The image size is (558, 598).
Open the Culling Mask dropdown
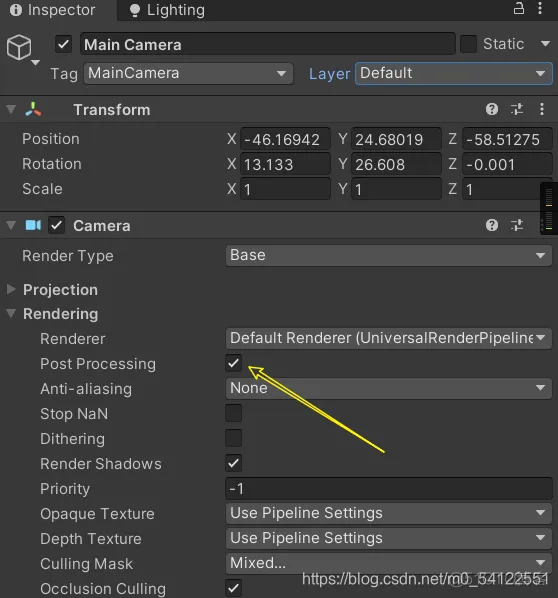tap(389, 563)
